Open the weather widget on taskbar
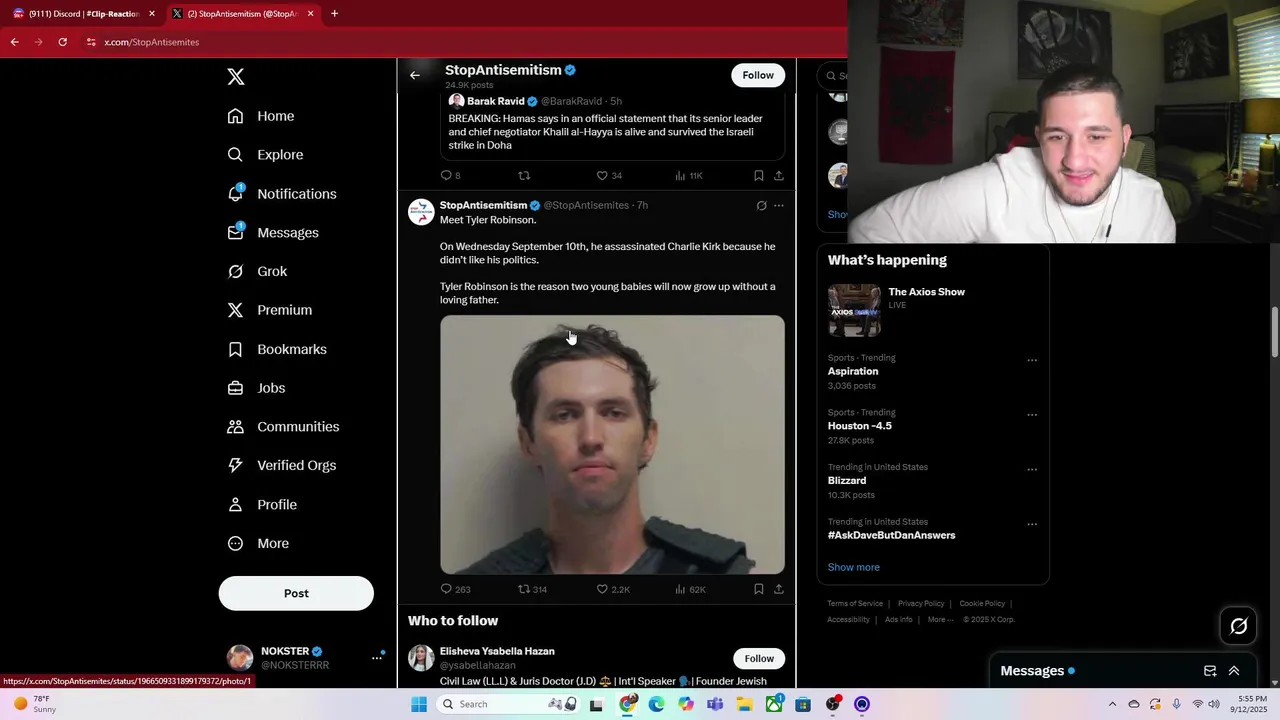 [x=34, y=704]
